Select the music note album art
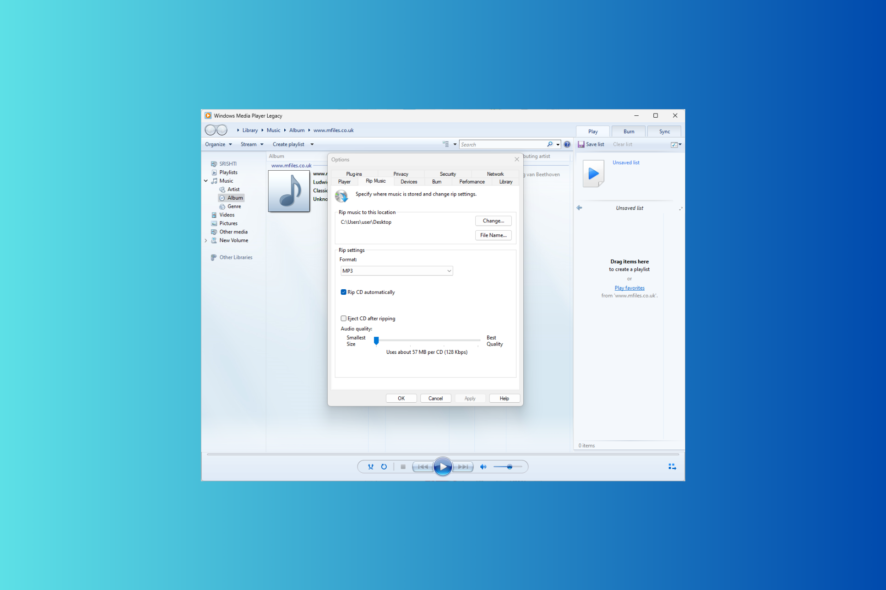Screen dimensions: 886x590 (289, 191)
